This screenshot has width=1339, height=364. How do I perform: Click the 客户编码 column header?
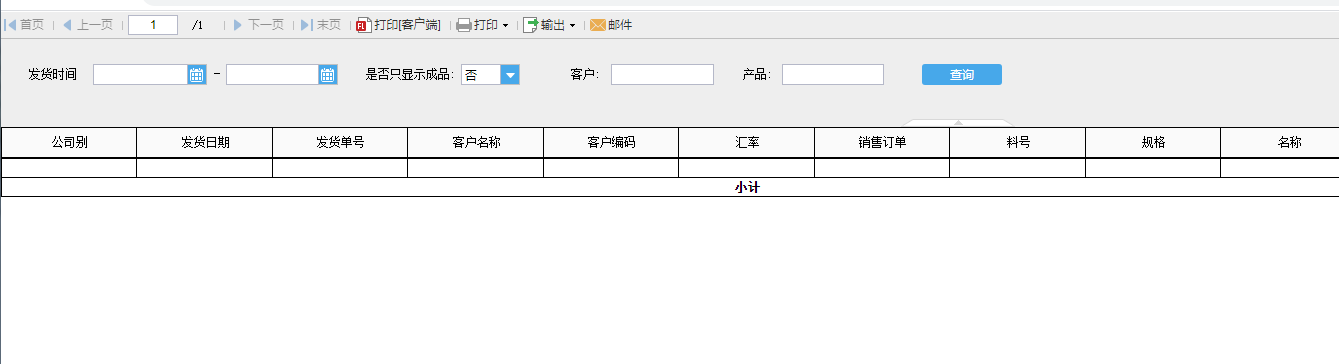611,142
